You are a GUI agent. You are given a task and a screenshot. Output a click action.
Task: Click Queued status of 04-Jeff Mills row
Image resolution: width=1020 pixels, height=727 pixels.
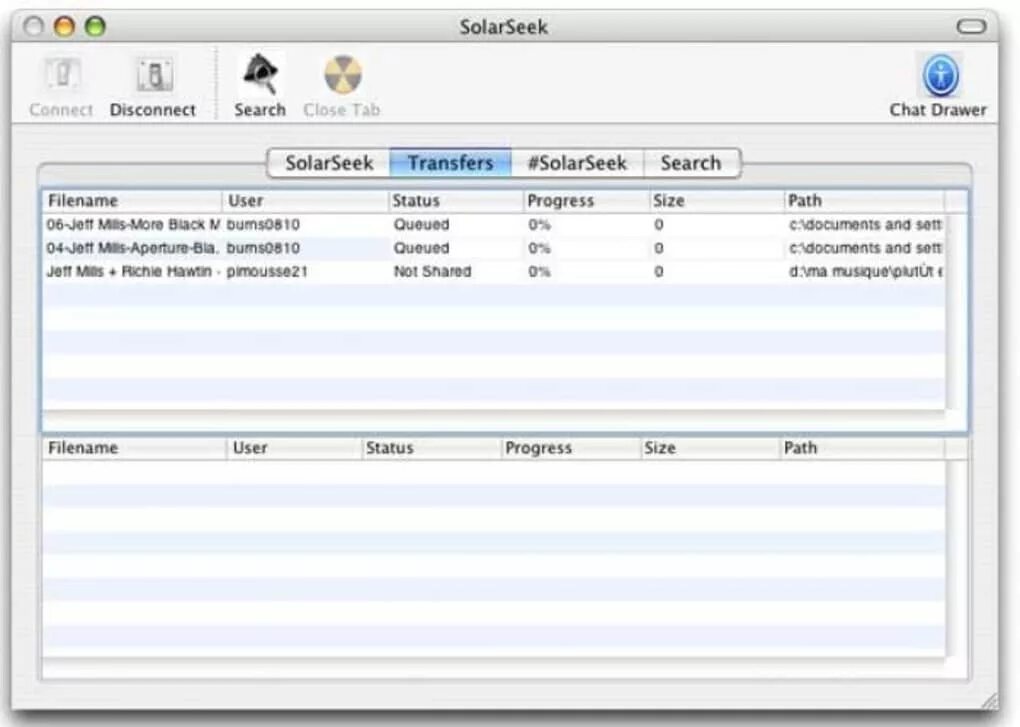pos(421,248)
